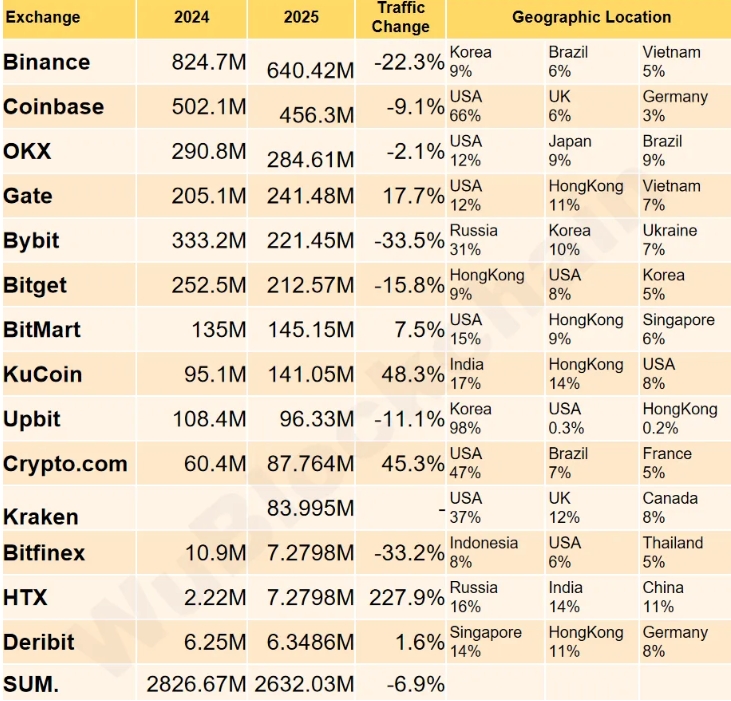Click the 2025 column header
731x701 pixels.
click(x=301, y=18)
